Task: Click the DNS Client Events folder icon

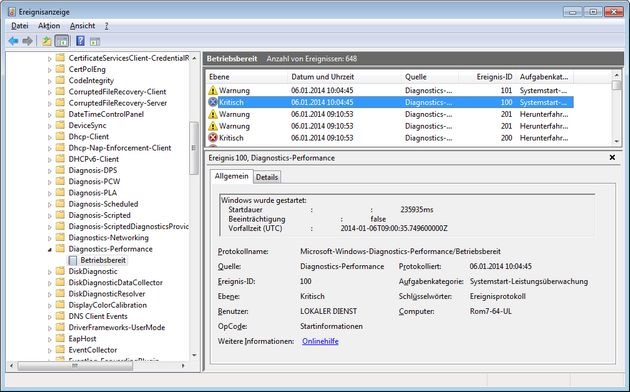Action: (60, 316)
